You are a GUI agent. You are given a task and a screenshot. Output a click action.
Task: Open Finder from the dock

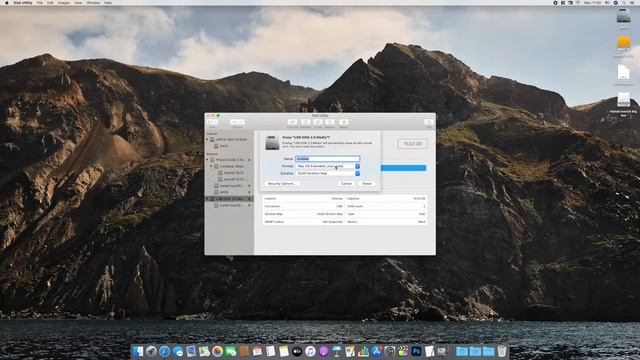pyautogui.click(x=138, y=351)
